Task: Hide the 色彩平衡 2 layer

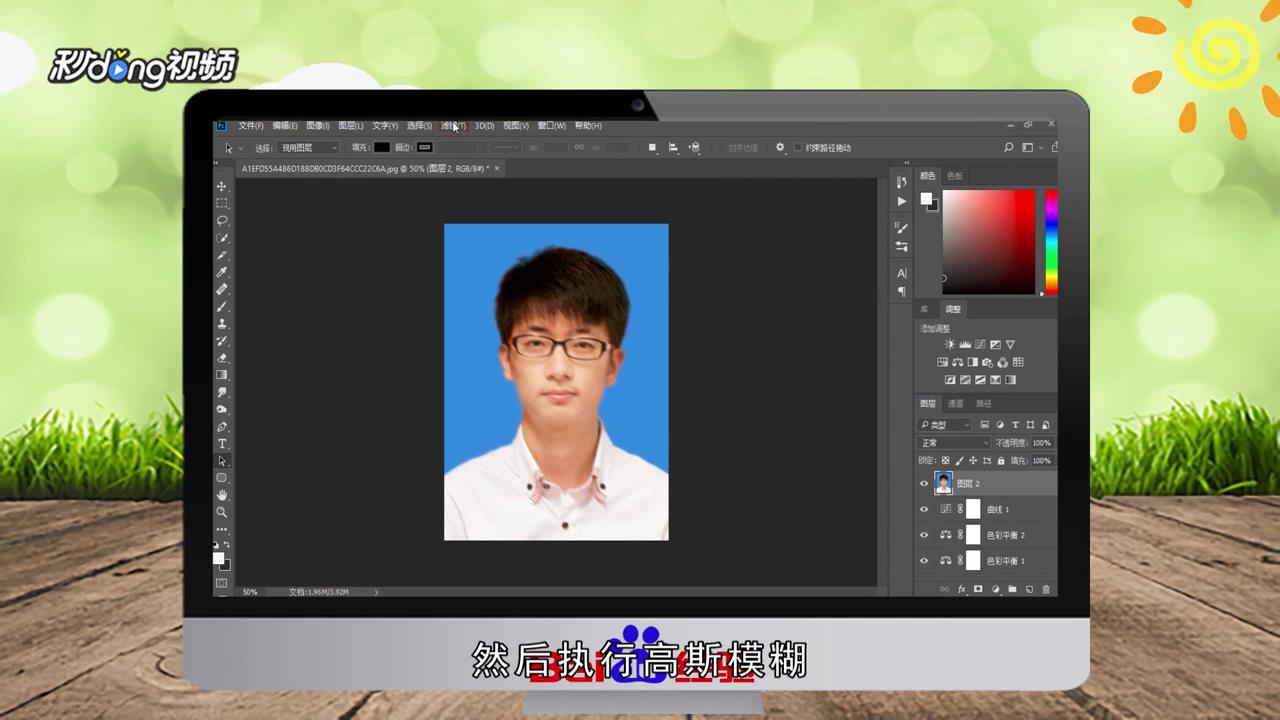Action: 924,535
